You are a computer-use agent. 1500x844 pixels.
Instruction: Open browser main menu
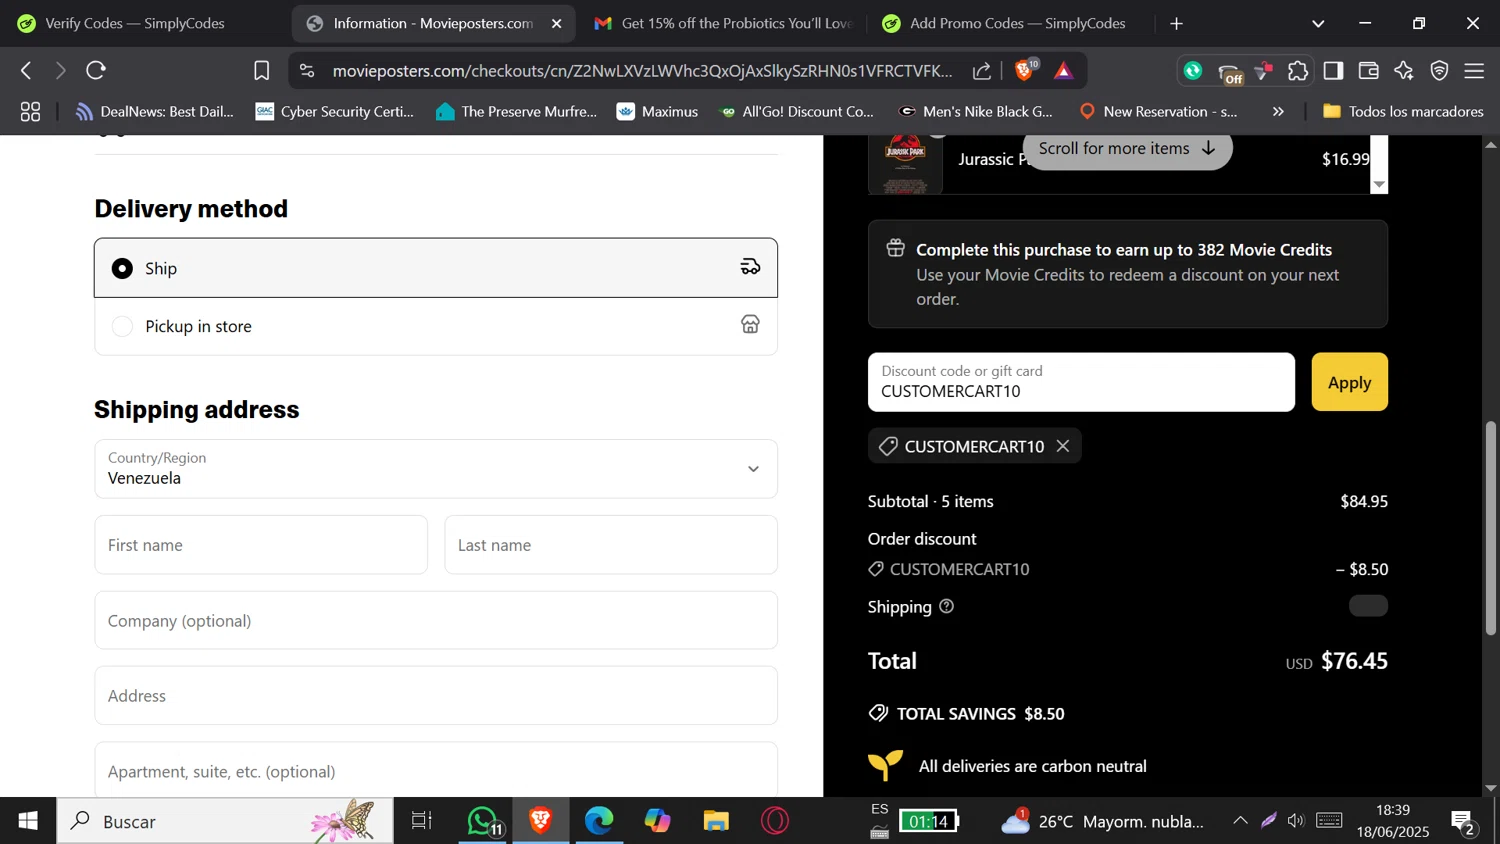[1474, 71]
